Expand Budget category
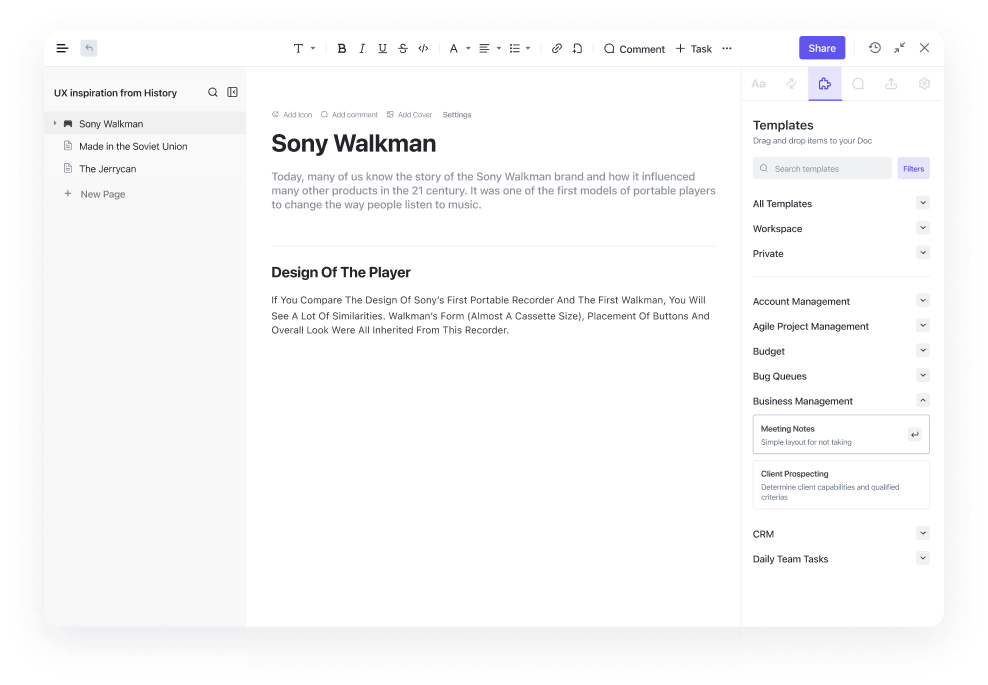The width and height of the screenshot is (988, 685). 923,350
